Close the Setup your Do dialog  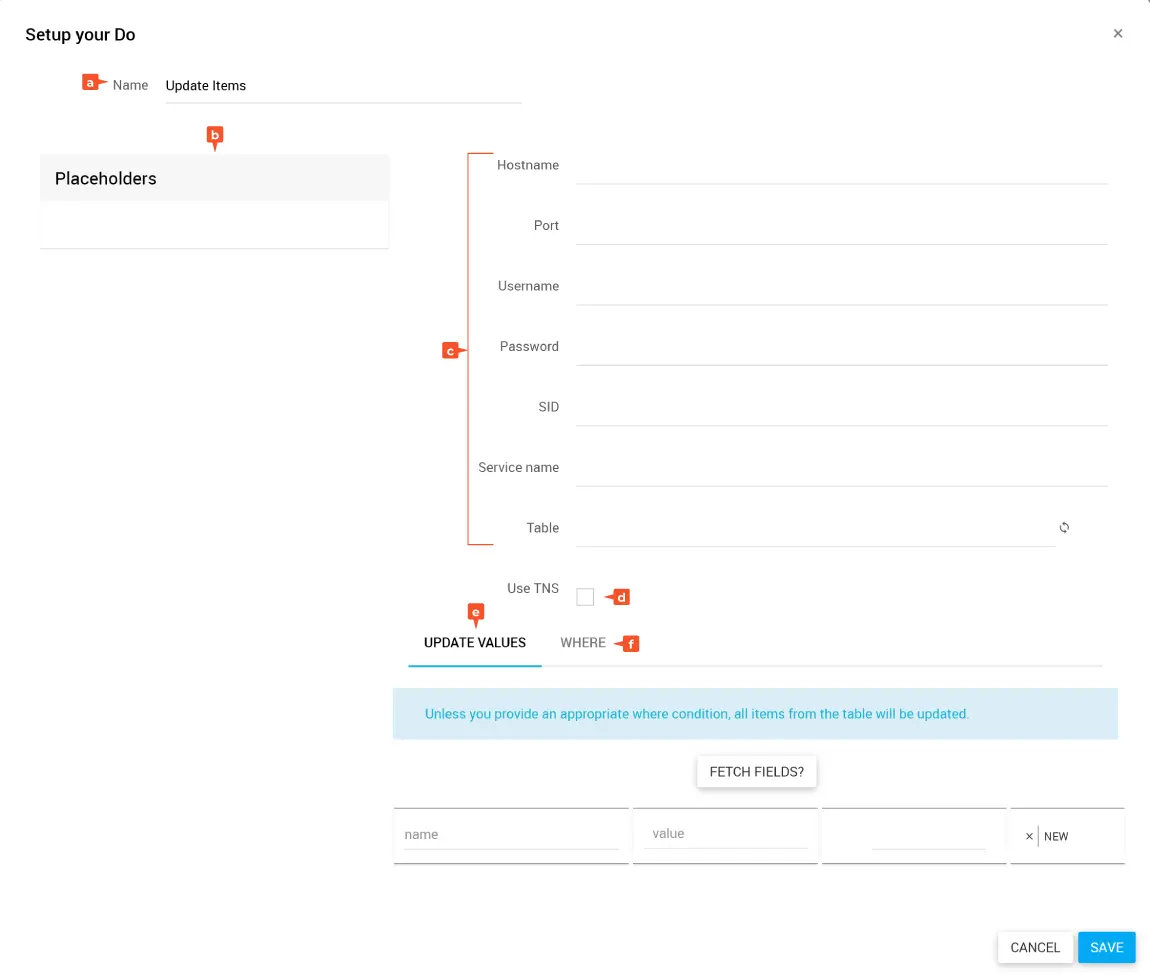tap(1118, 34)
